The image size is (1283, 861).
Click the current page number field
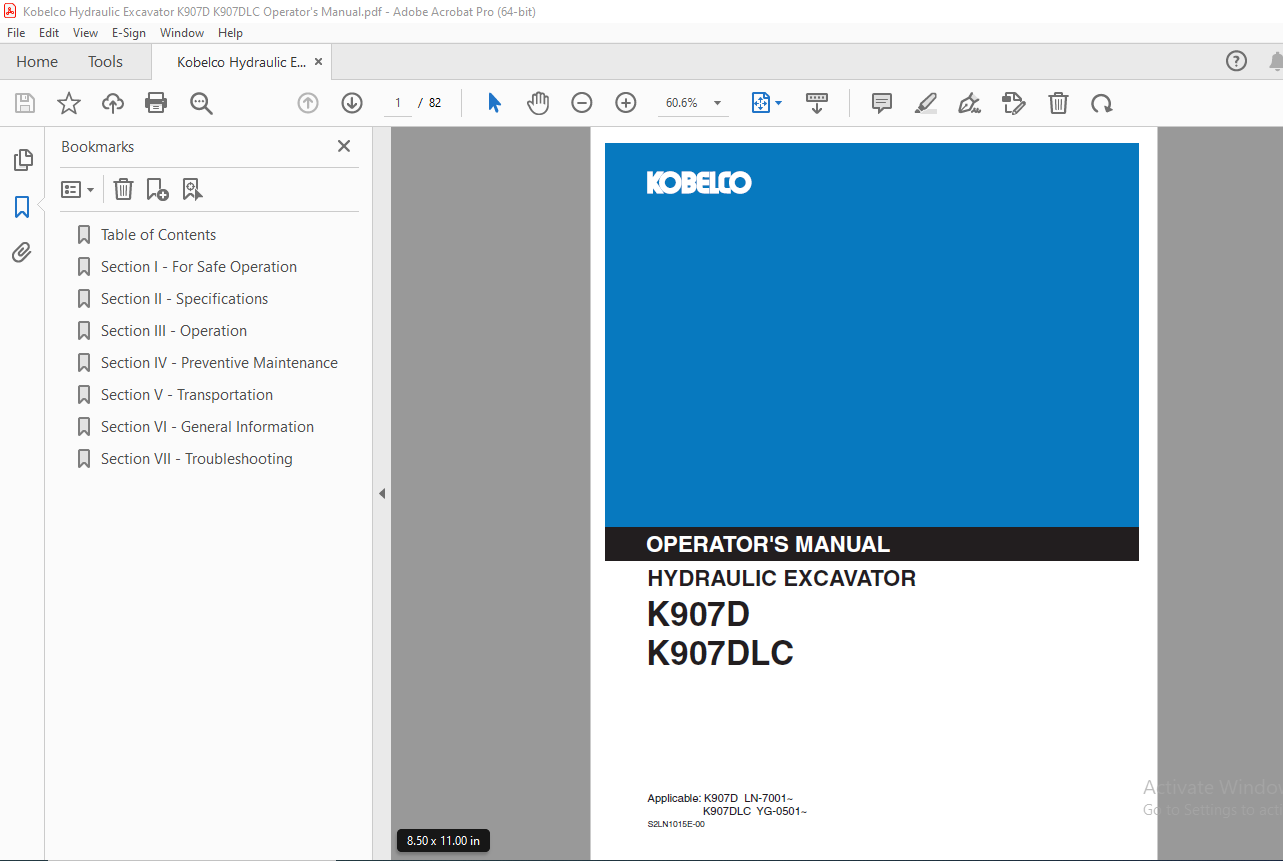(397, 103)
